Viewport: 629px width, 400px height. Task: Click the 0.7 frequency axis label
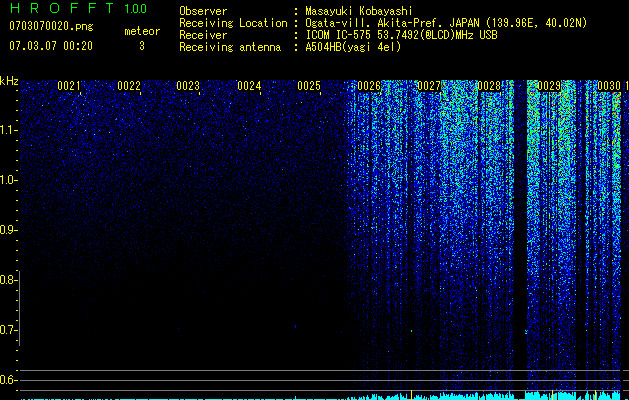coord(8,330)
